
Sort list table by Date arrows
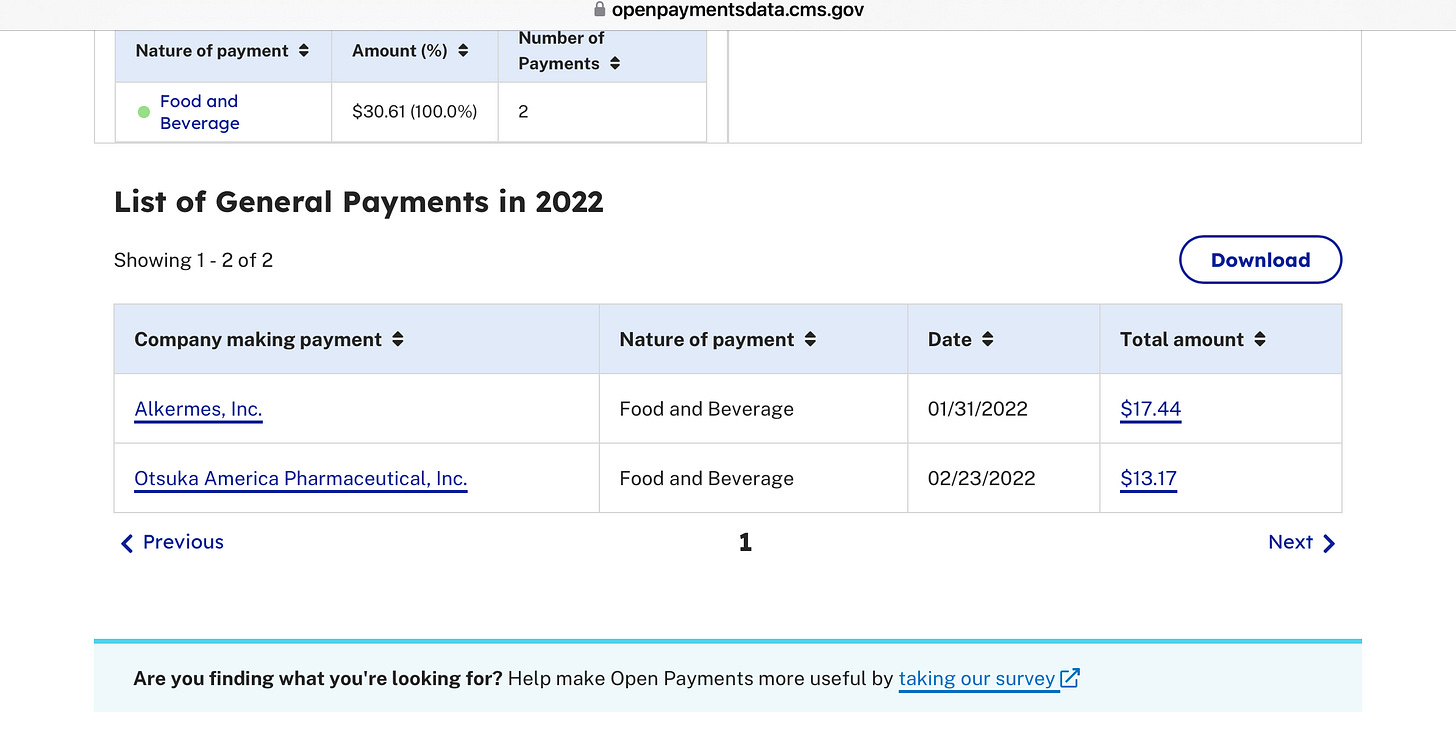(988, 339)
